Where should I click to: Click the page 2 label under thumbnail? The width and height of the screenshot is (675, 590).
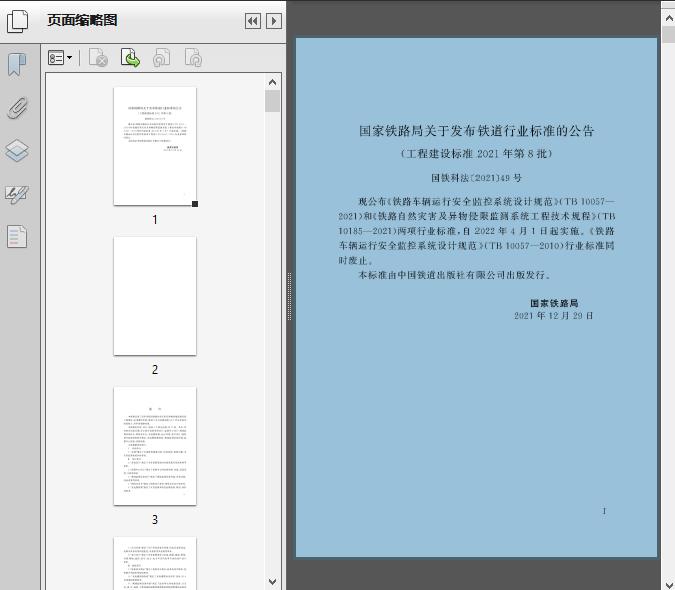pyautogui.click(x=155, y=370)
